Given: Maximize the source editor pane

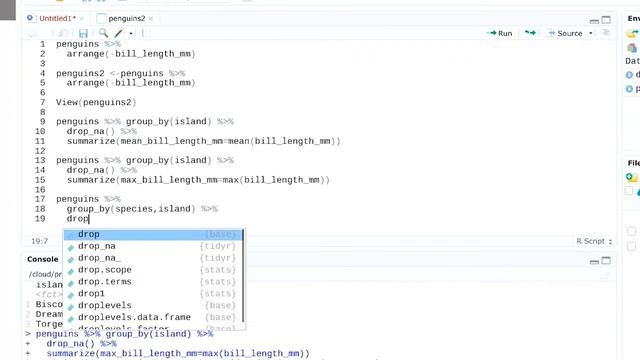Looking at the screenshot, I should 607,20.
